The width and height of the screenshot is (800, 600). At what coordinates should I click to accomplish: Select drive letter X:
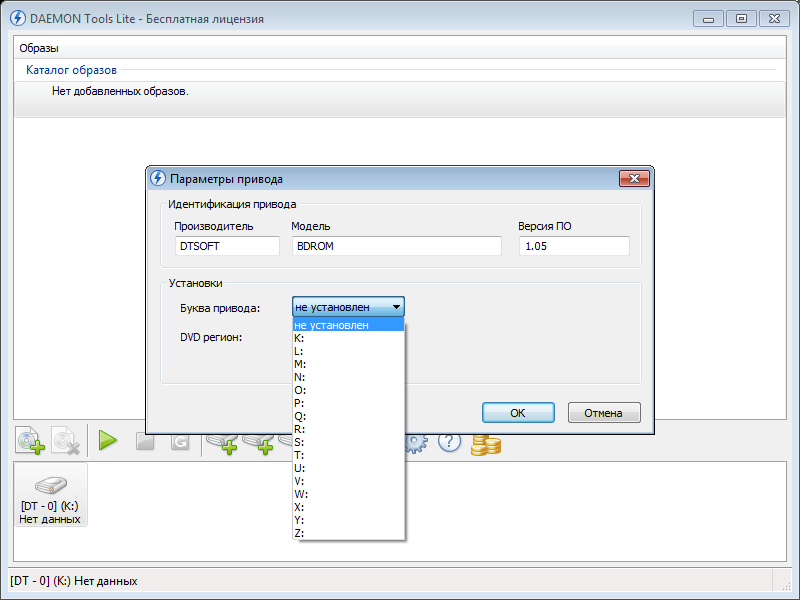click(x=348, y=507)
